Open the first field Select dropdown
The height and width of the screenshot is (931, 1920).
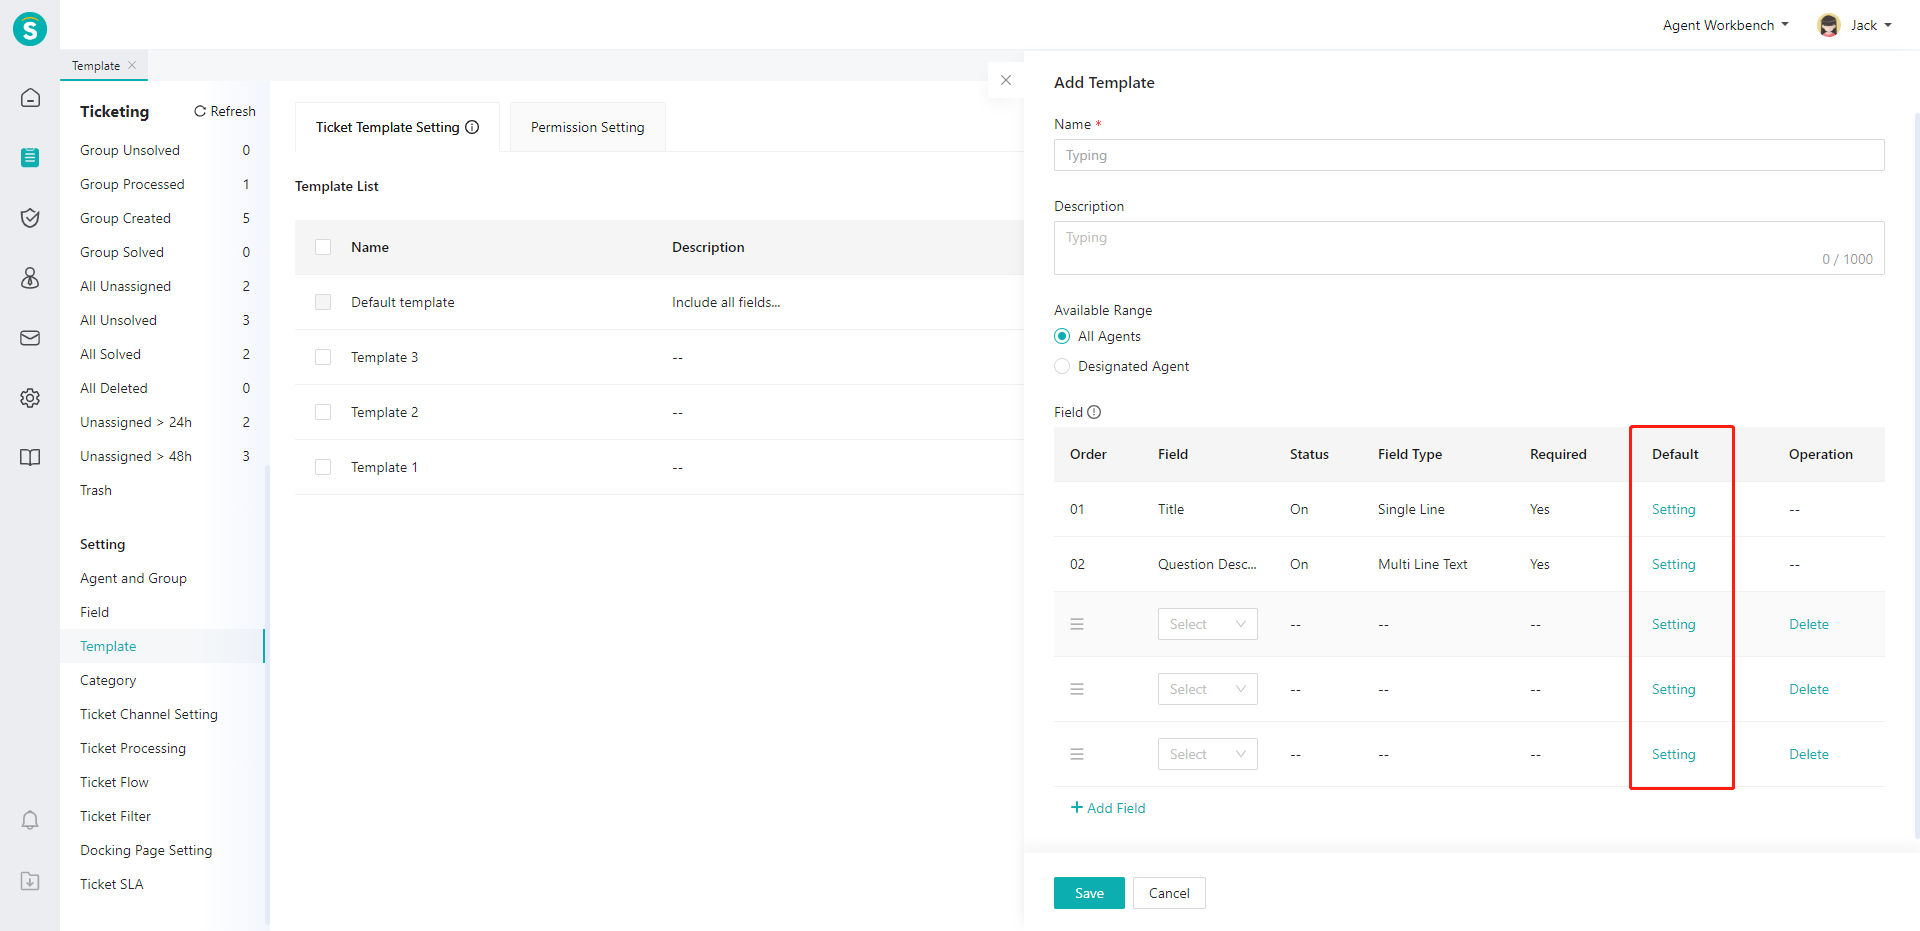tap(1207, 624)
